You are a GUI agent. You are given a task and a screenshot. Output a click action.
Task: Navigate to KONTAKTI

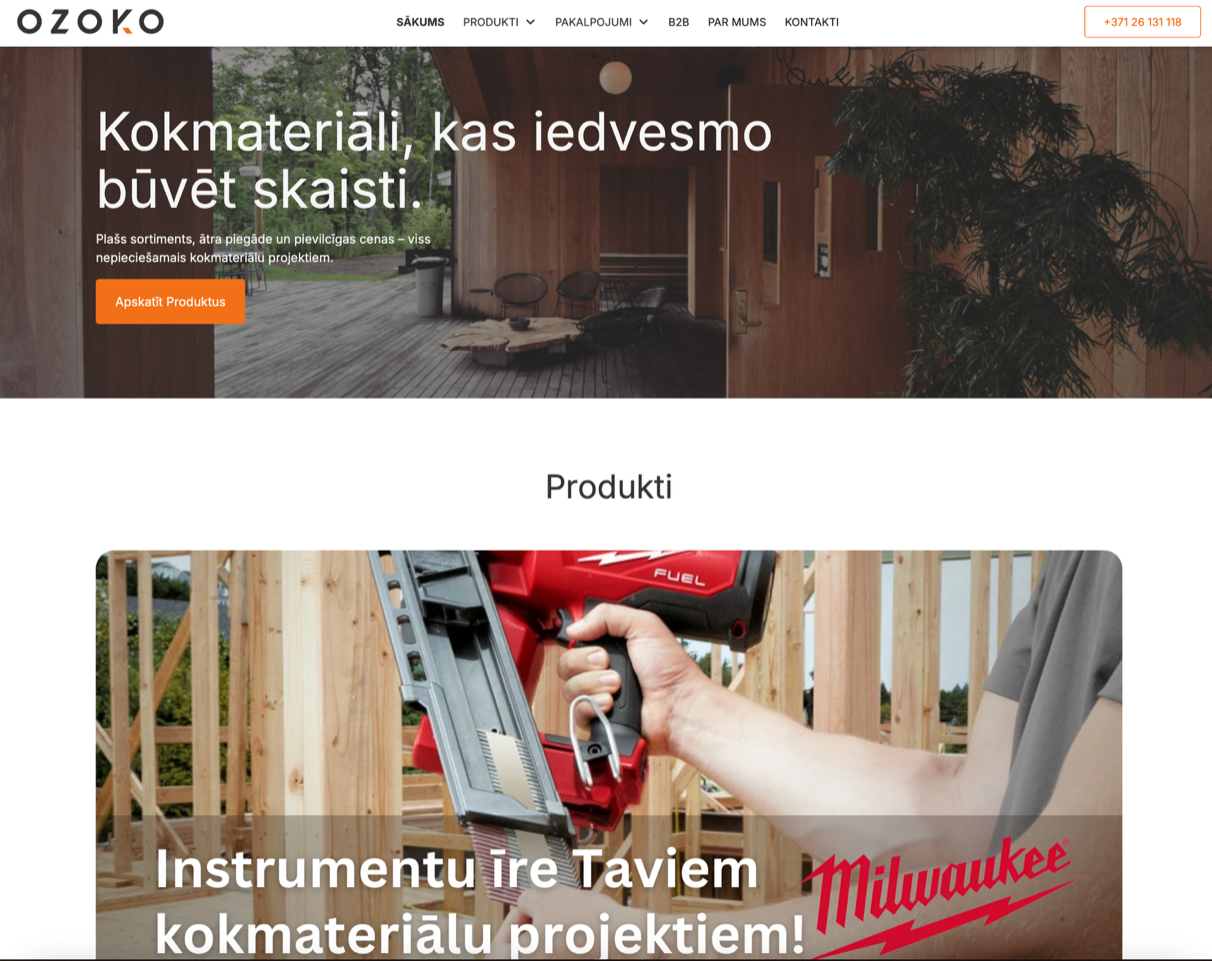click(811, 22)
